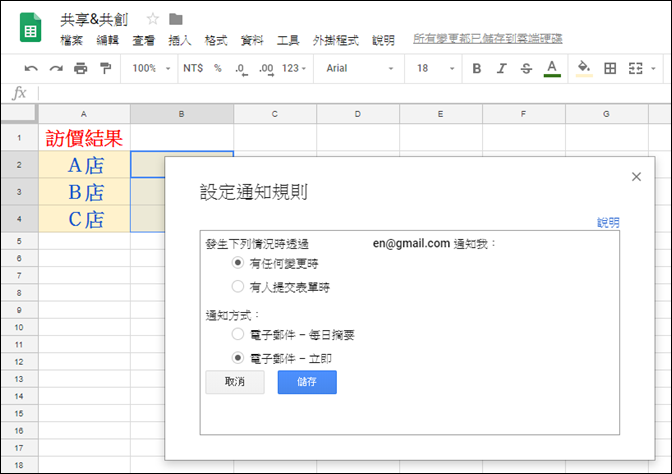Select 電子郵件 – 每日摘要 radio option
Screen dimensions: 672x474
(238, 334)
